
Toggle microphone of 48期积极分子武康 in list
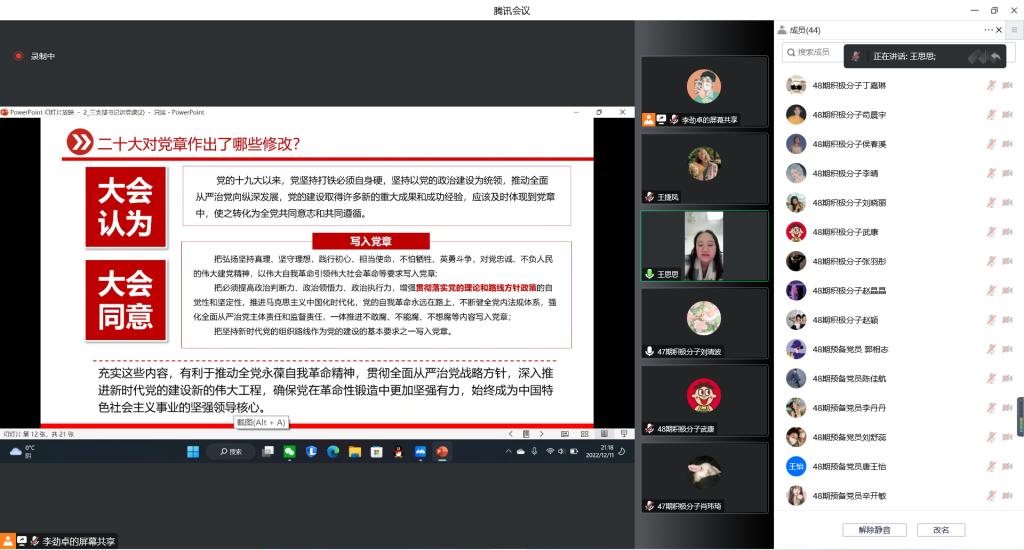pyautogui.click(x=991, y=232)
